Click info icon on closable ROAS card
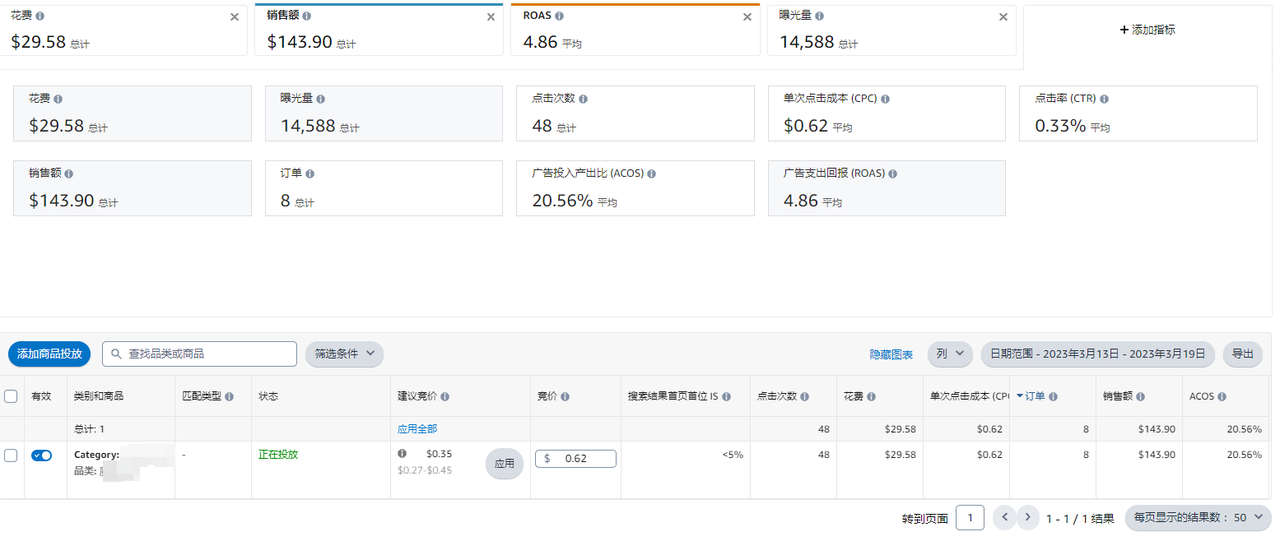This screenshot has height=541, width=1280. coord(559,16)
